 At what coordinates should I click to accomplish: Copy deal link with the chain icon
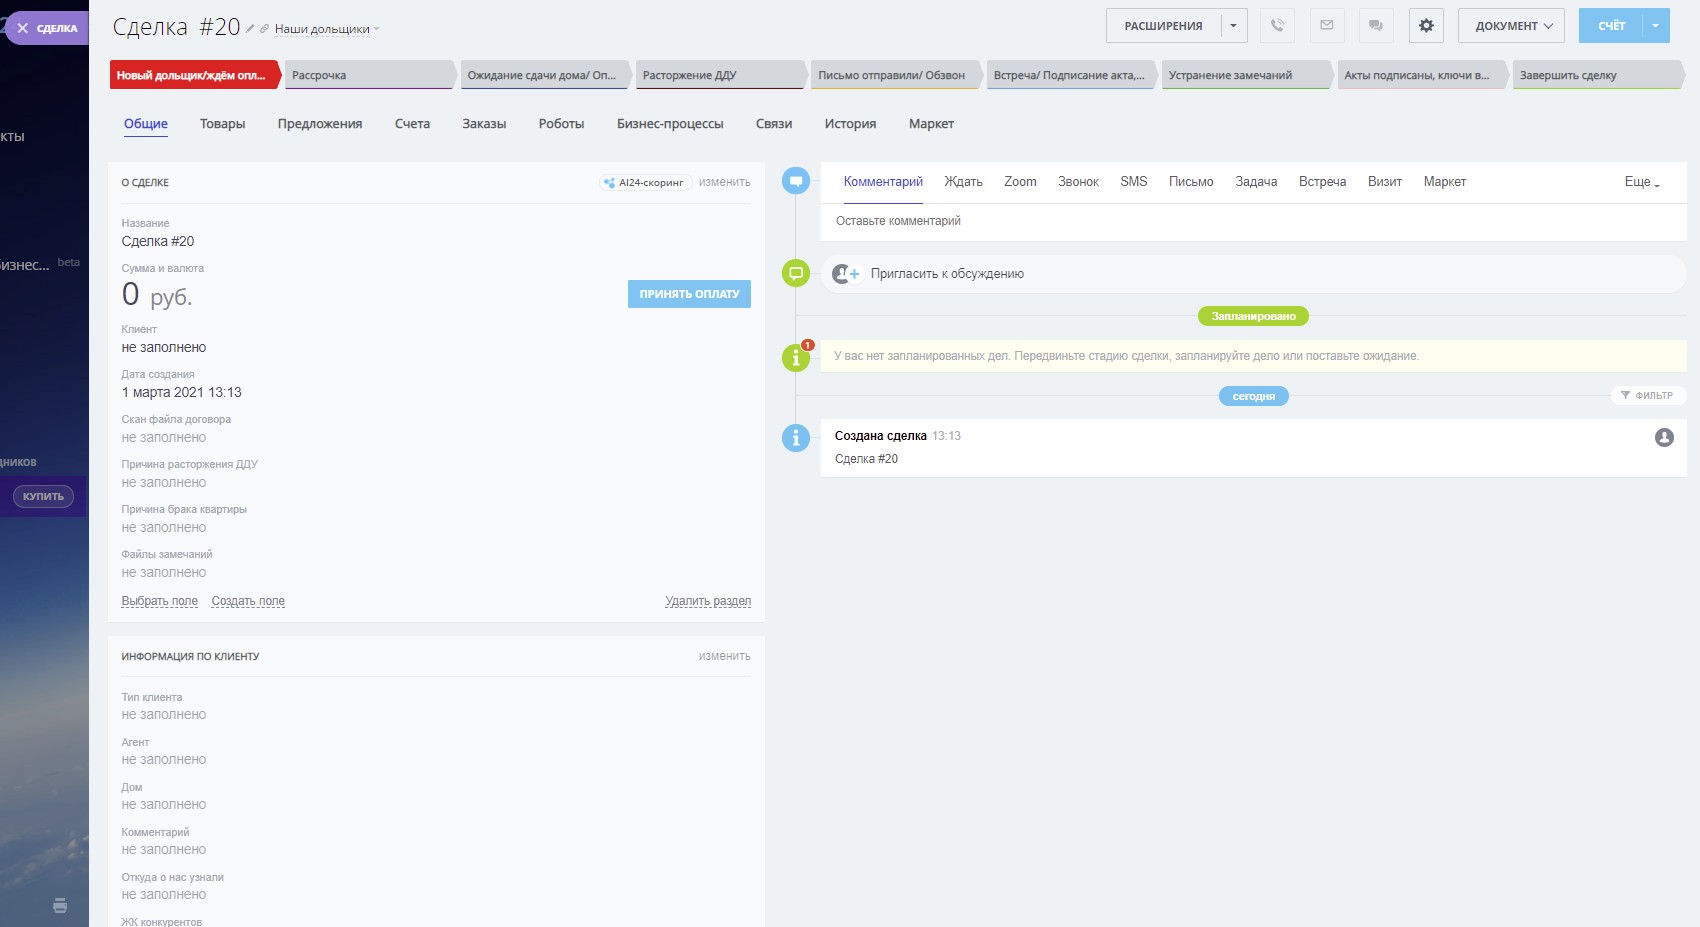(x=265, y=29)
